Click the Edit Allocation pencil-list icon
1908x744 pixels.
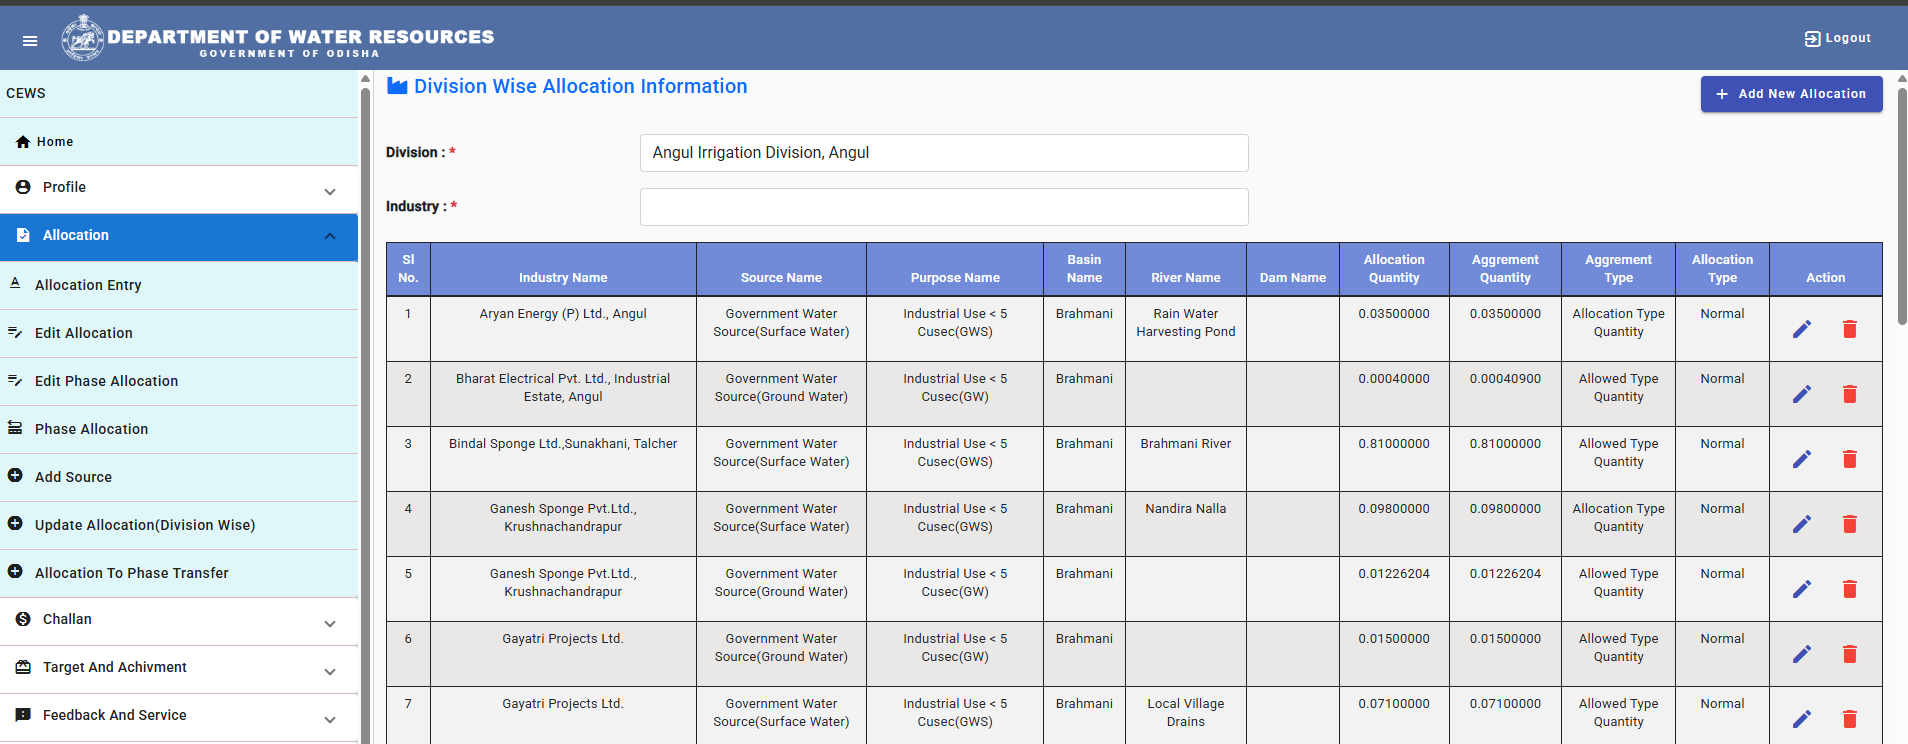[15, 332]
